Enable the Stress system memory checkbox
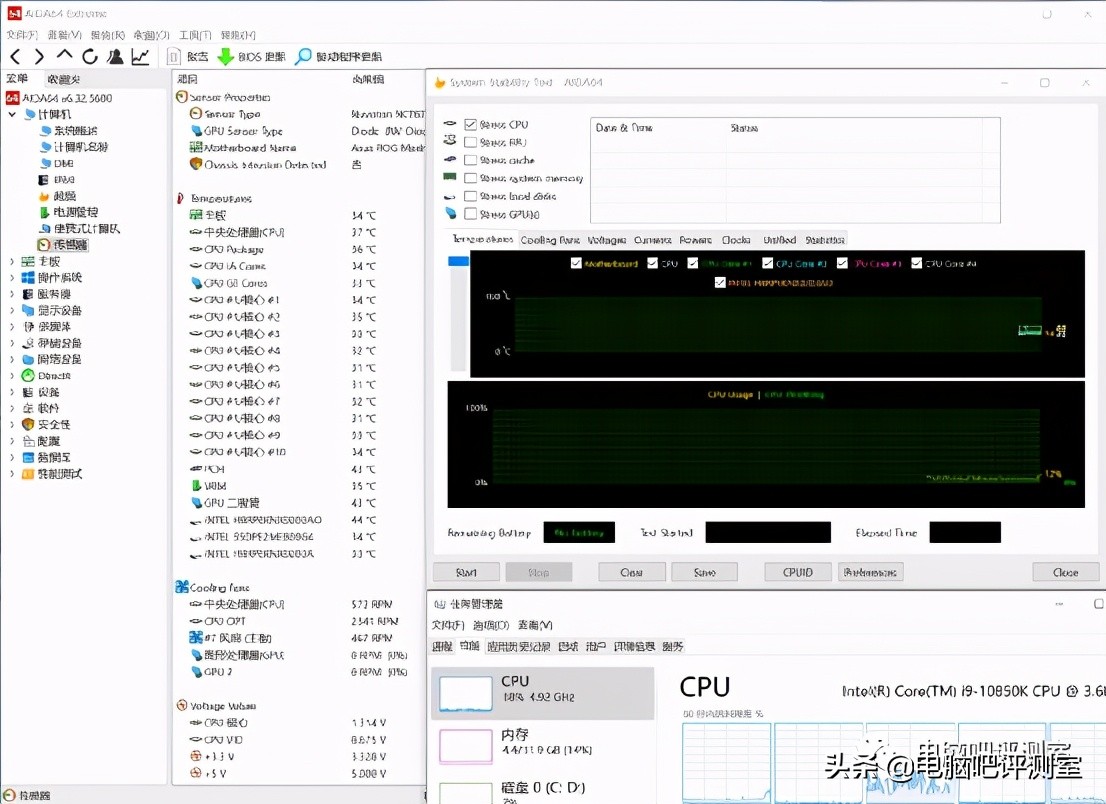The height and width of the screenshot is (804, 1106). click(471, 178)
